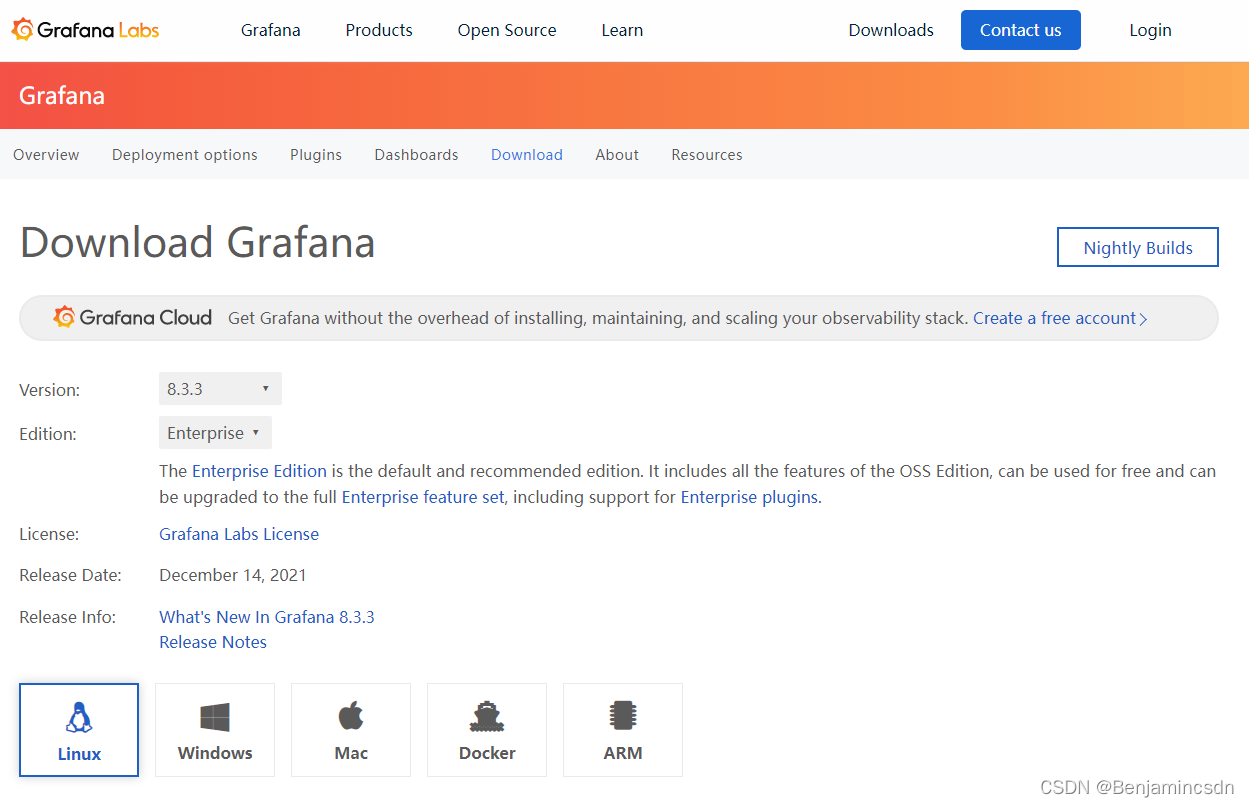Open the Learn menu
This screenshot has height=807, width=1249.
pyautogui.click(x=622, y=30)
